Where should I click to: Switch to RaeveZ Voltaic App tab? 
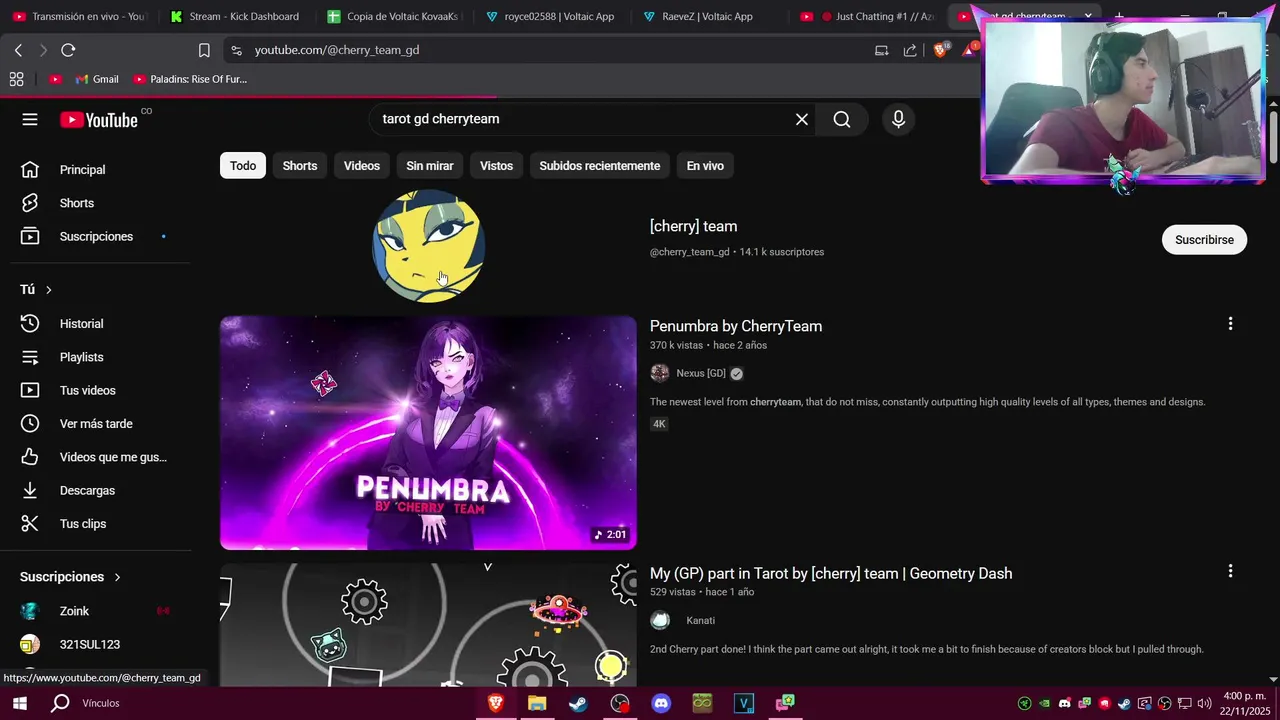708,16
